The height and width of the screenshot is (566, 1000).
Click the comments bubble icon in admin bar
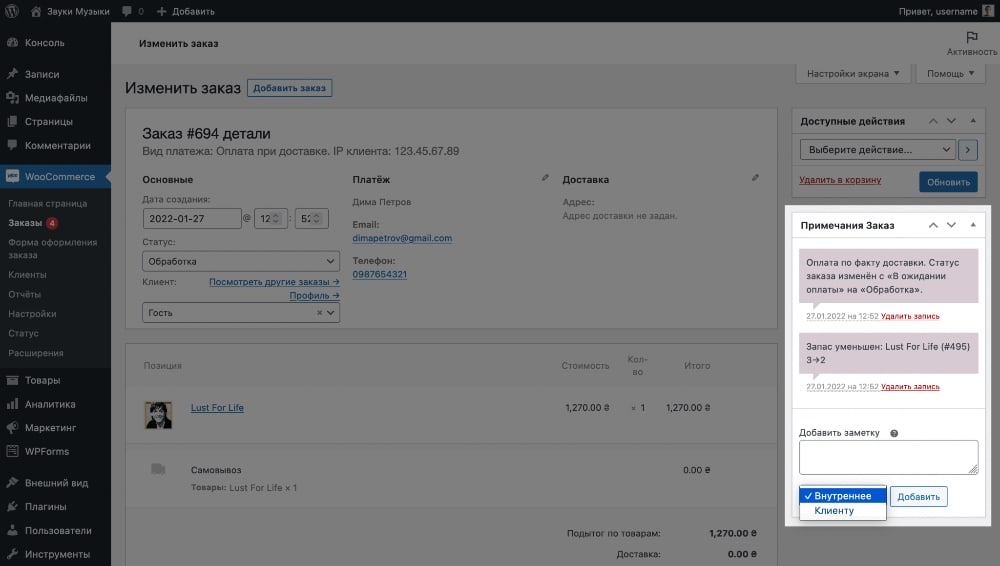pos(127,11)
